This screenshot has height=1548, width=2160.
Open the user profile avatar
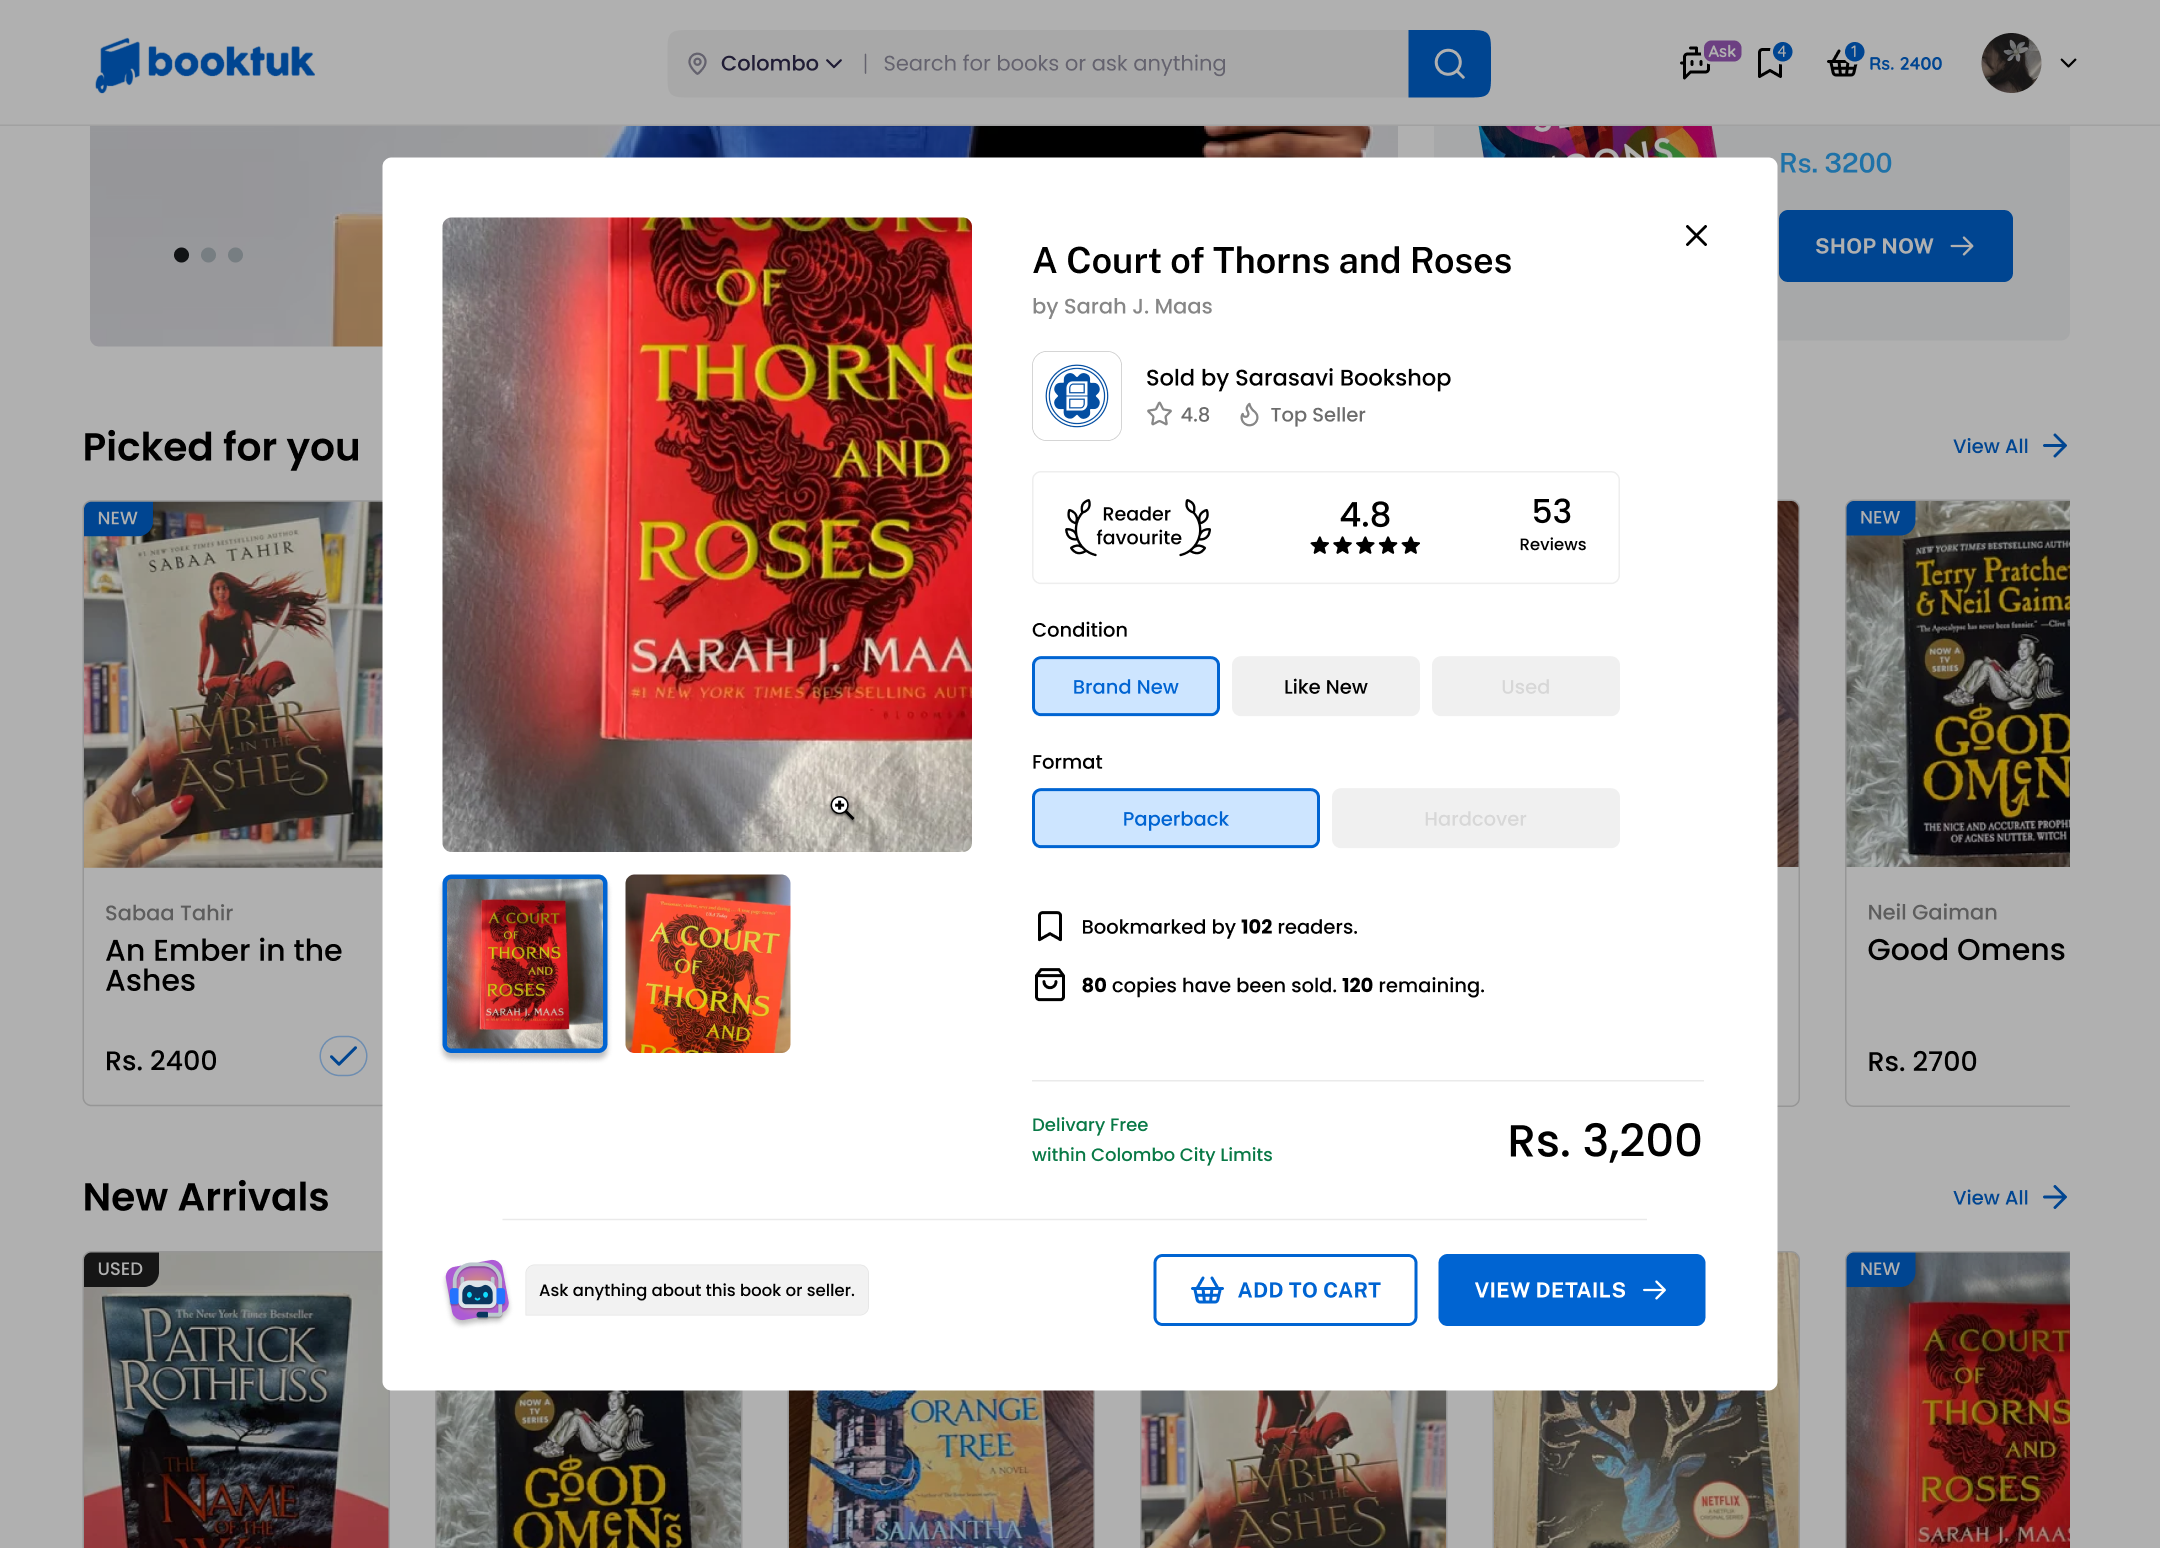click(x=2011, y=63)
